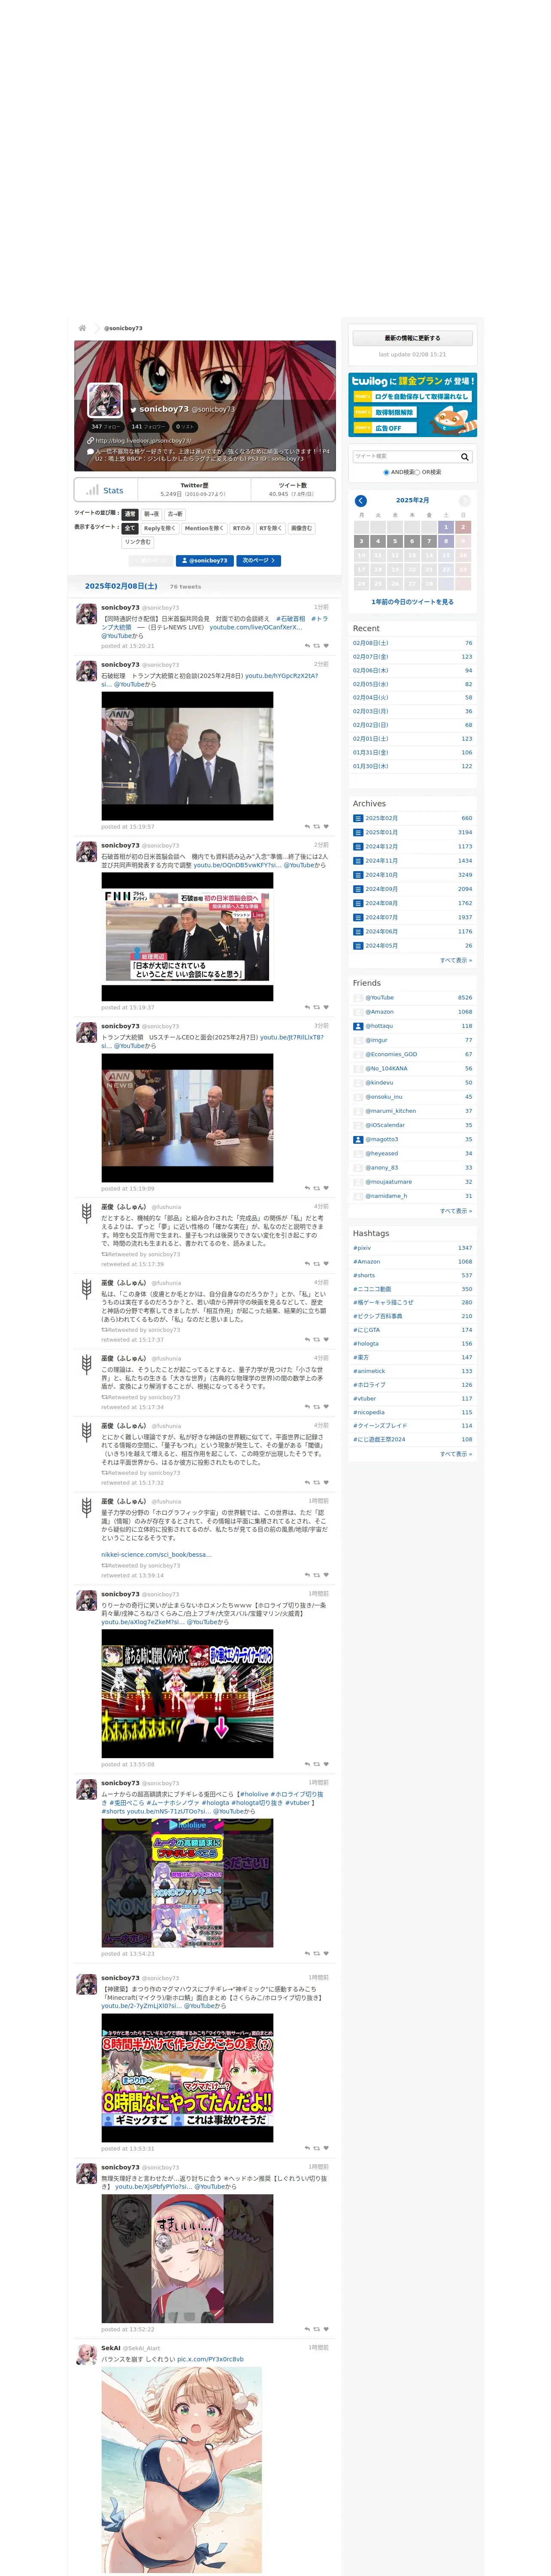This screenshot has width=551, height=2576.
Task: Open list icon for 2025年02月 archive
Action: point(358,818)
